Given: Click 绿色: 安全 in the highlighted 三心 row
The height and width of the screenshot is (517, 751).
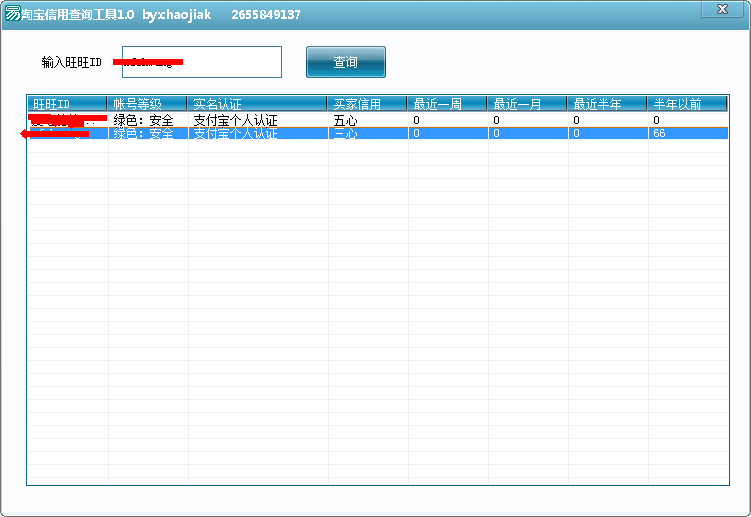Looking at the screenshot, I should 143,133.
